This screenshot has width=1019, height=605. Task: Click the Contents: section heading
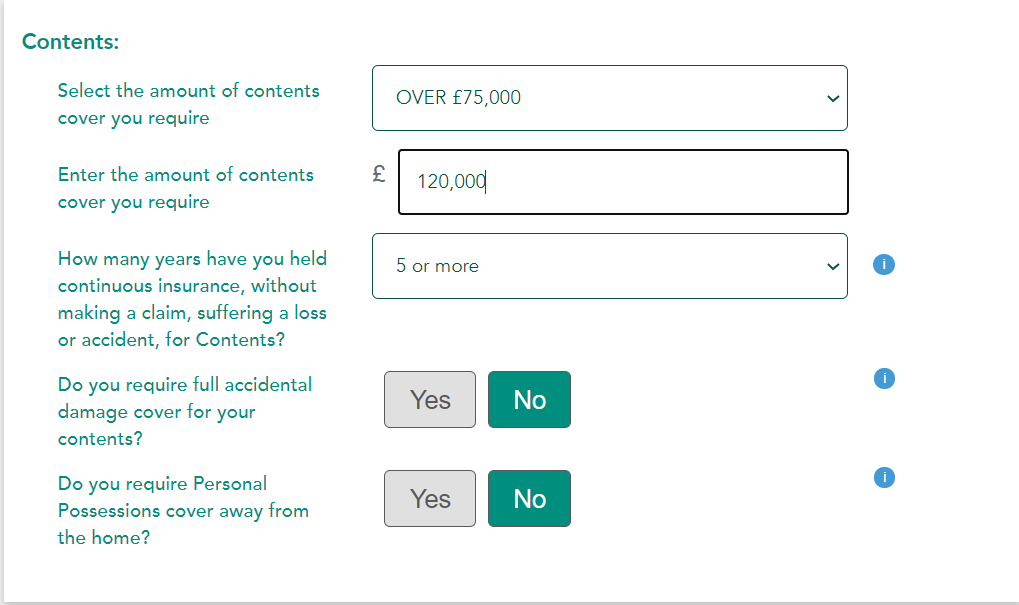(x=70, y=42)
